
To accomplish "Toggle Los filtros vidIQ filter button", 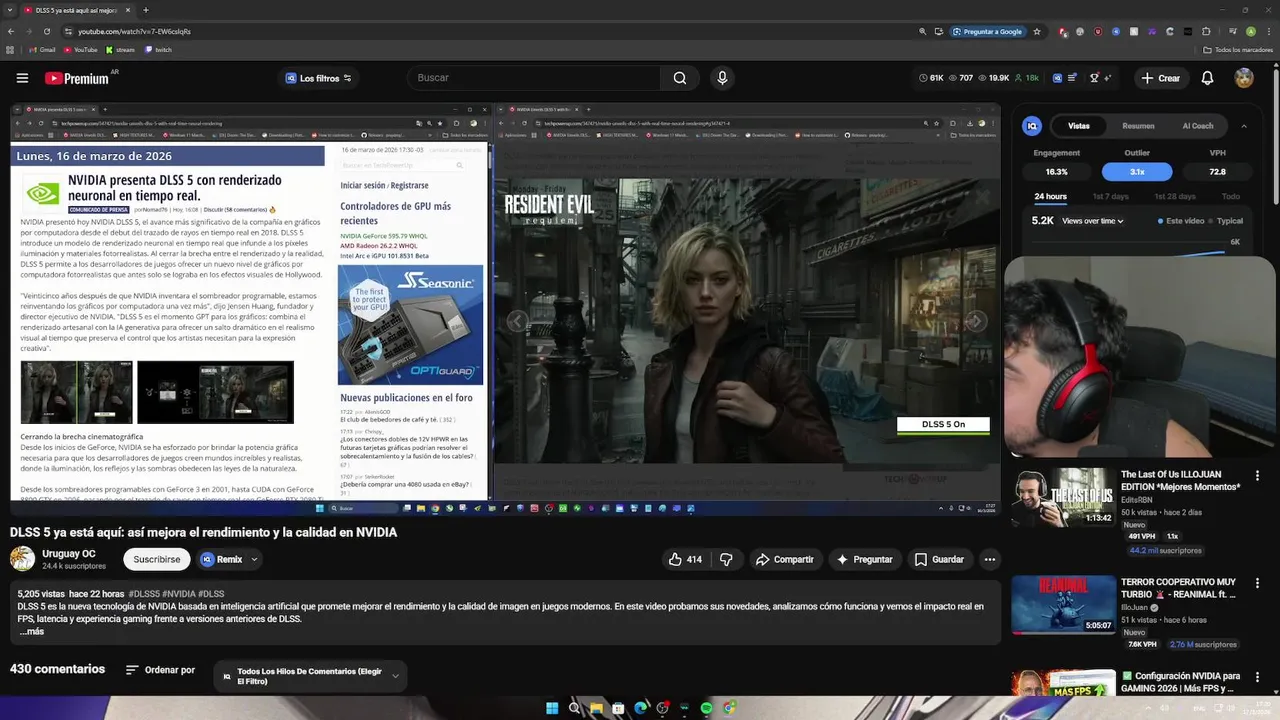I will coord(319,78).
